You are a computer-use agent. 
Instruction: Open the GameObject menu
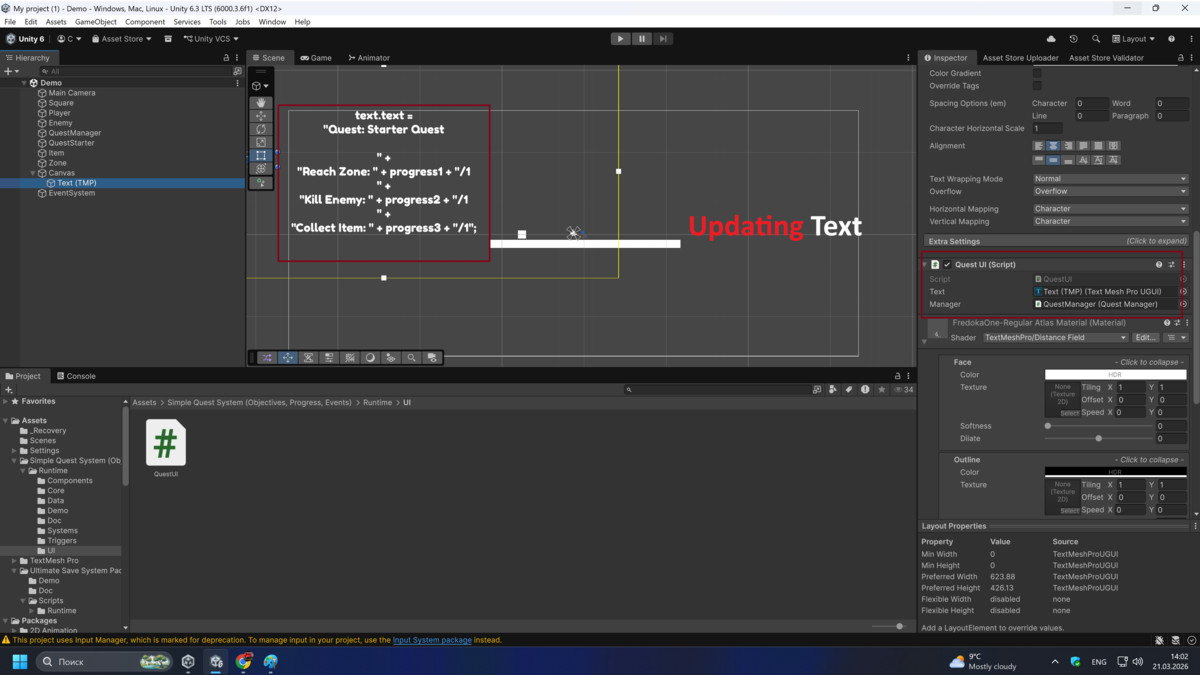[x=96, y=21]
